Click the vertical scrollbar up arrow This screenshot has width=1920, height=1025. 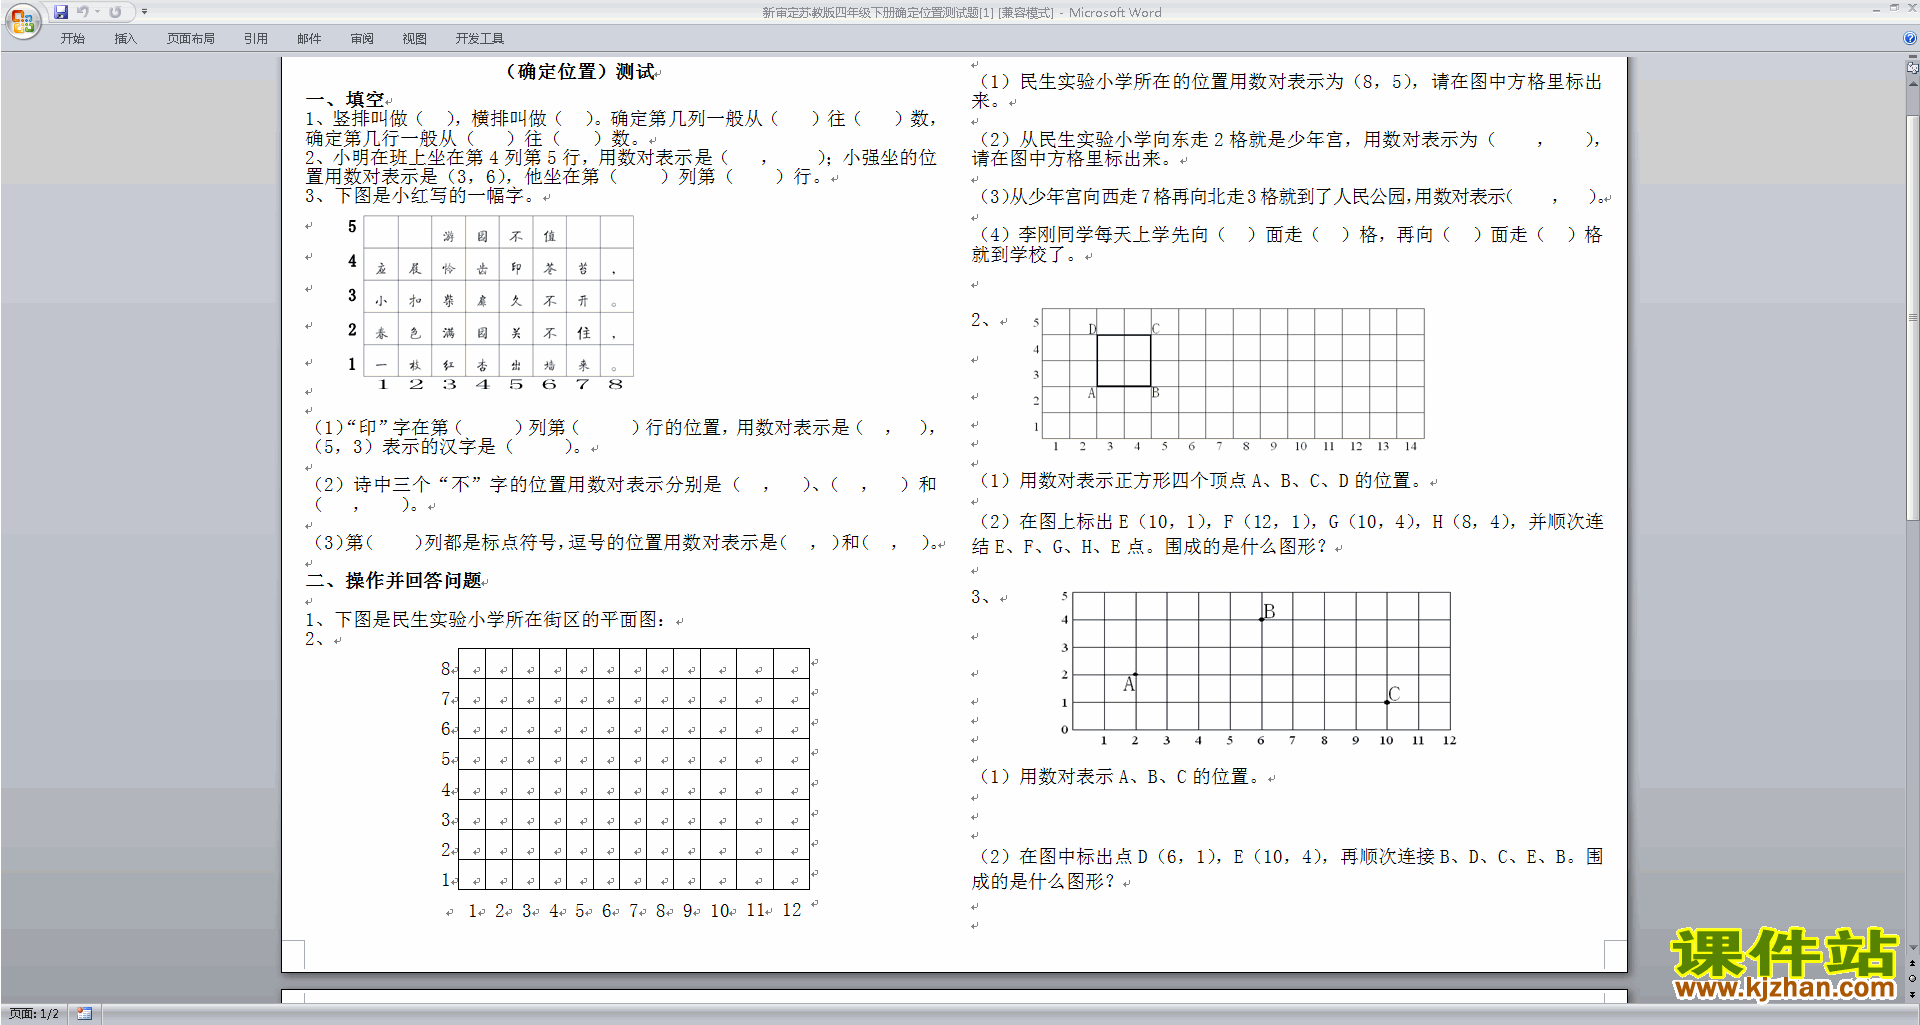point(1913,86)
